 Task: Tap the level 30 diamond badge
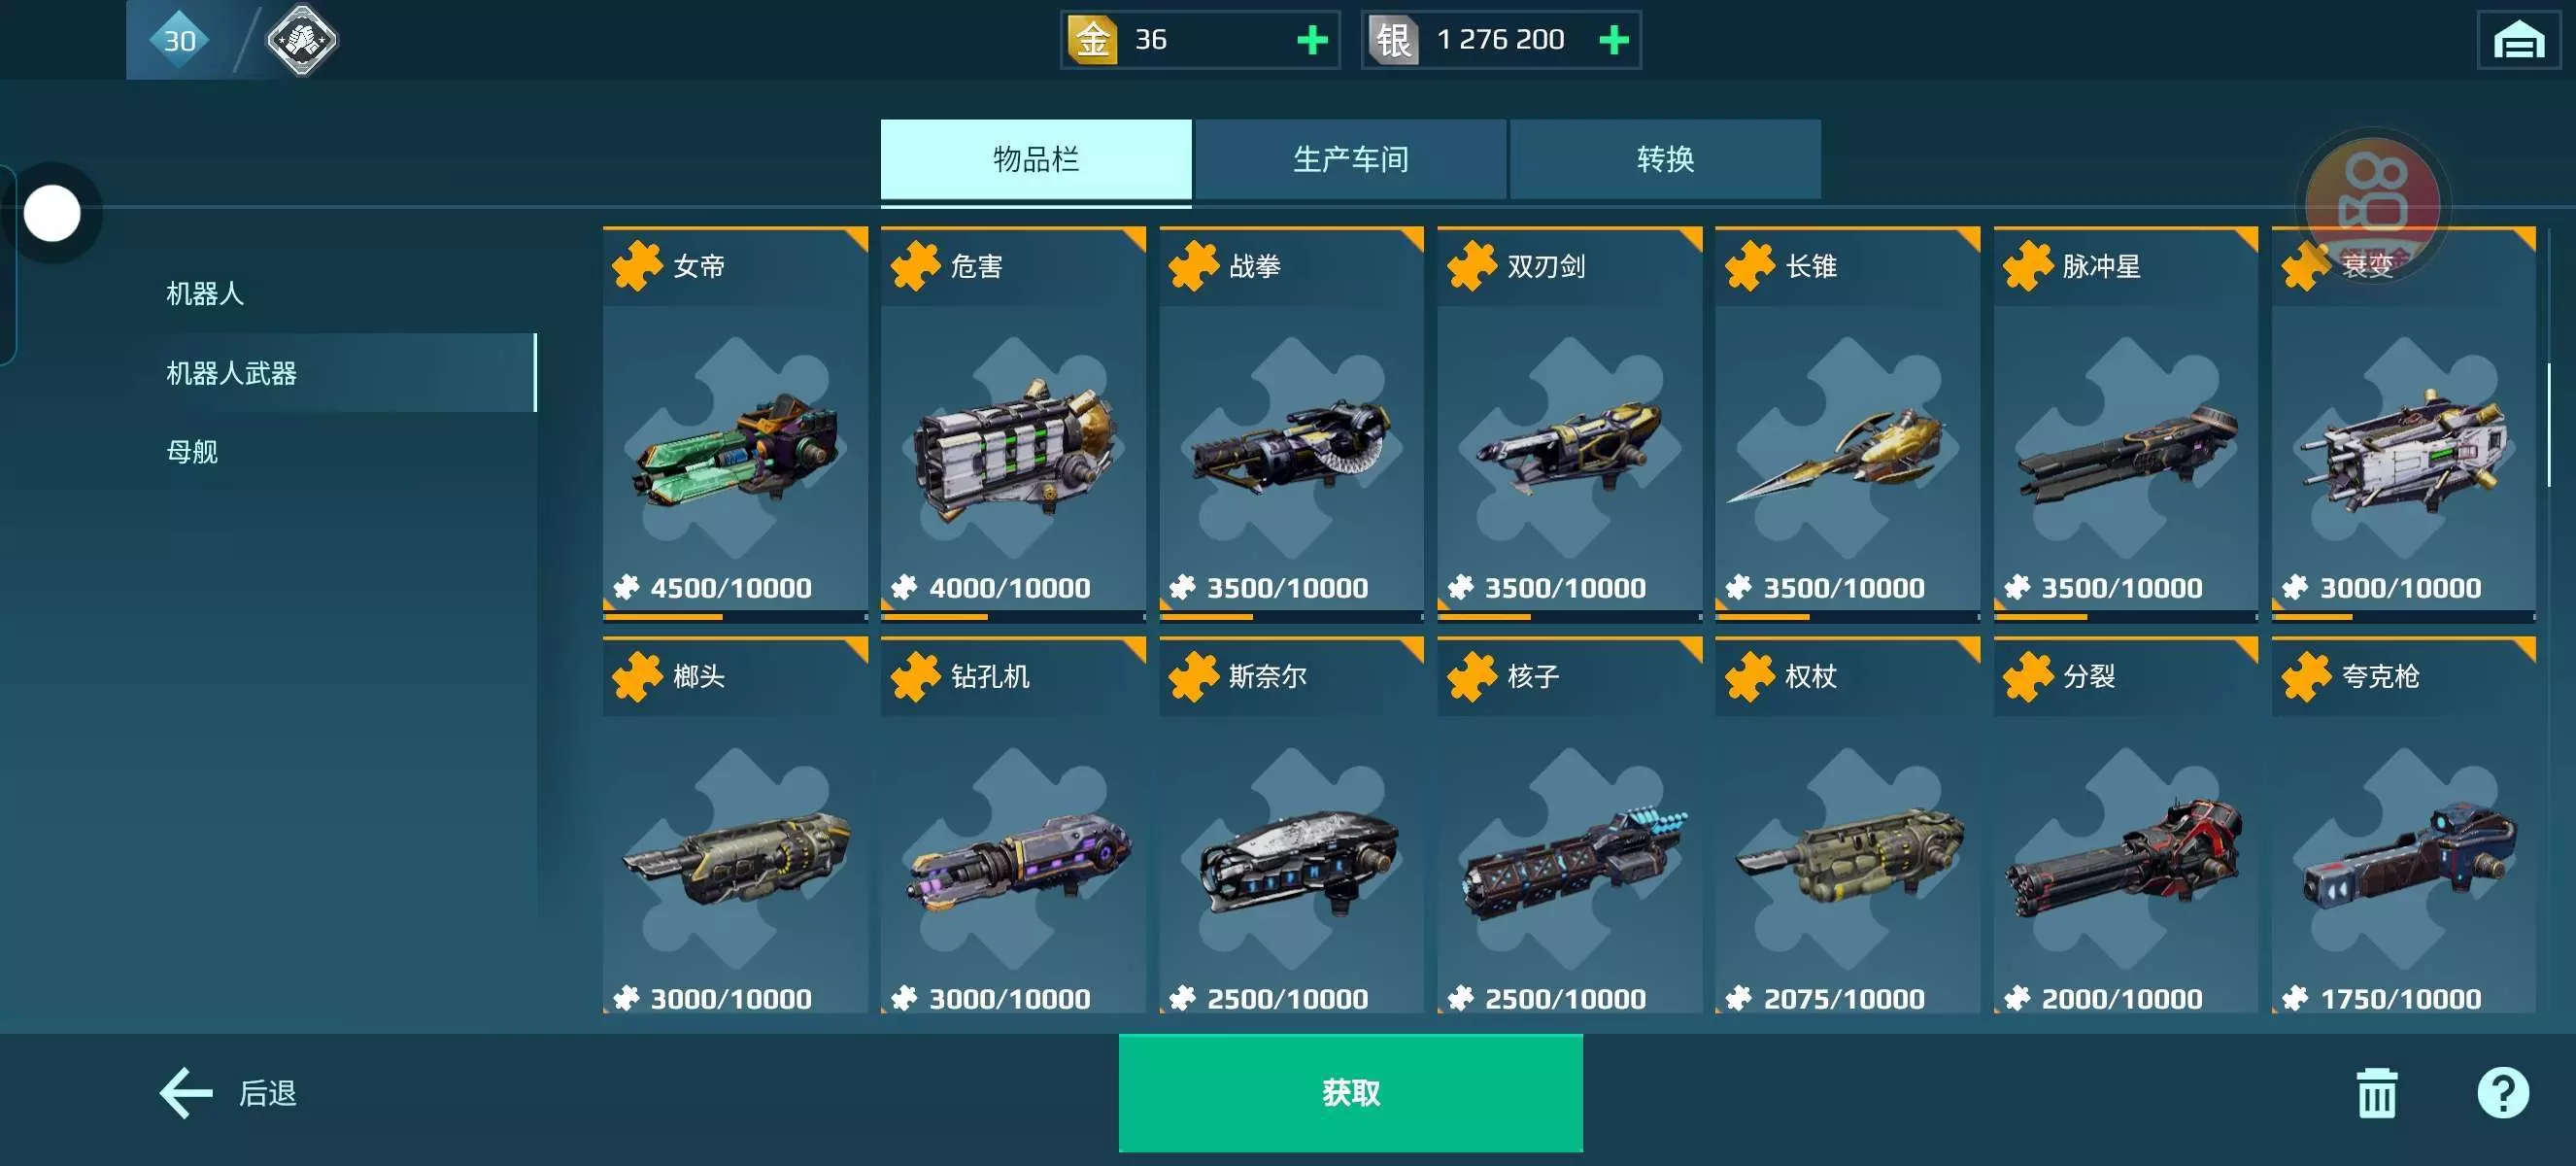click(180, 40)
